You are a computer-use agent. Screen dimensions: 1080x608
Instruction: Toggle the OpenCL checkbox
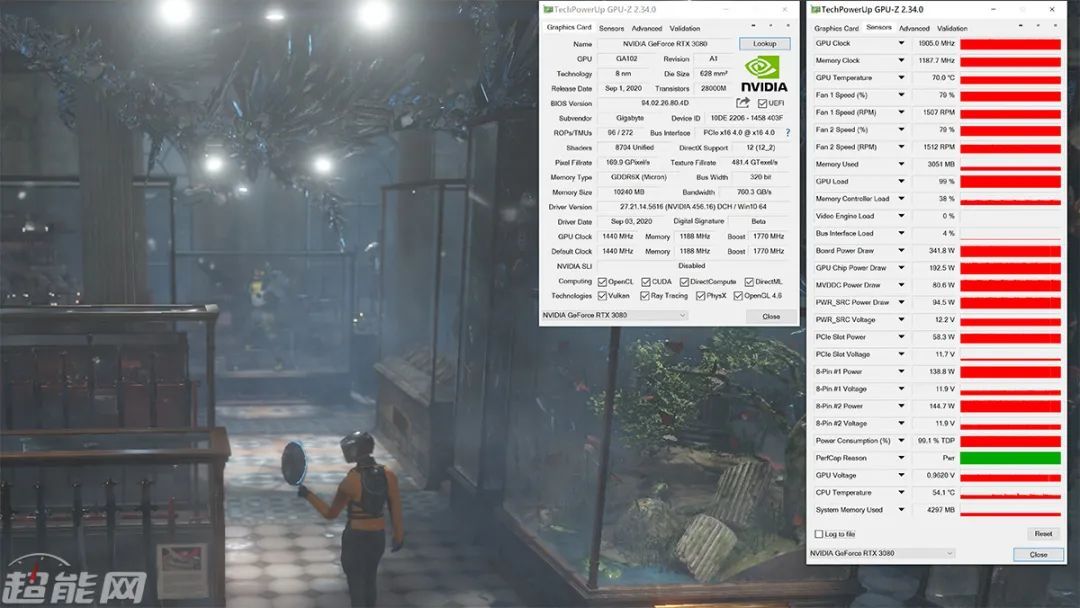(x=602, y=282)
